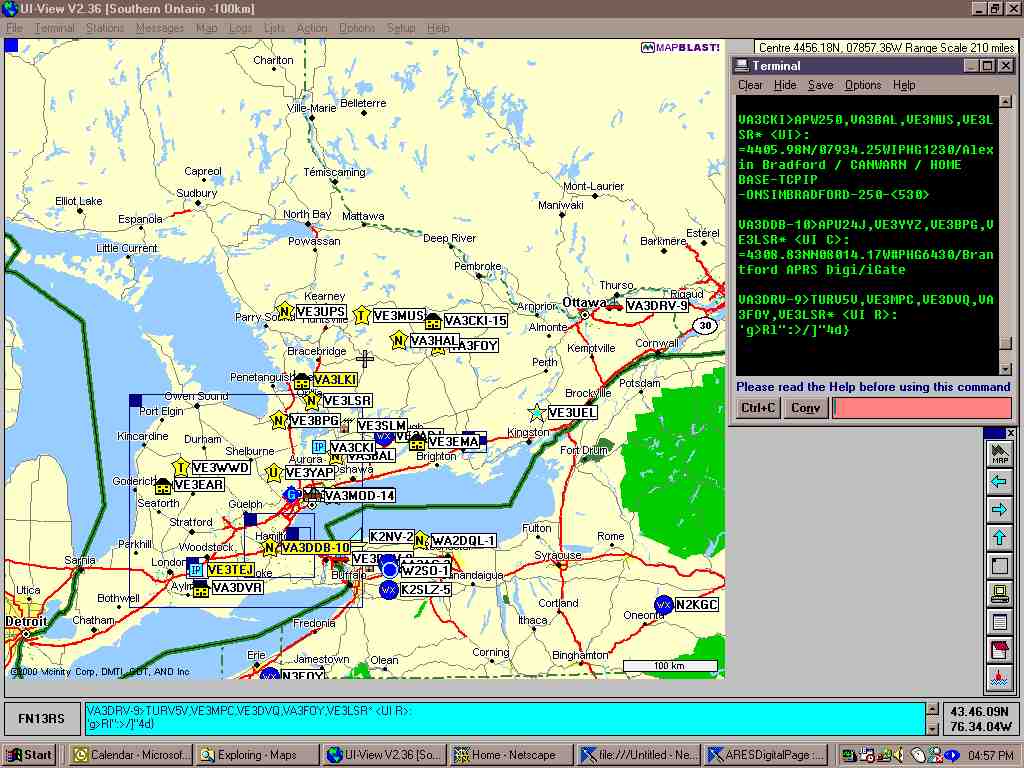Click the red-and-white document toolbar icon
The image size is (1024, 768).
coord(999,650)
